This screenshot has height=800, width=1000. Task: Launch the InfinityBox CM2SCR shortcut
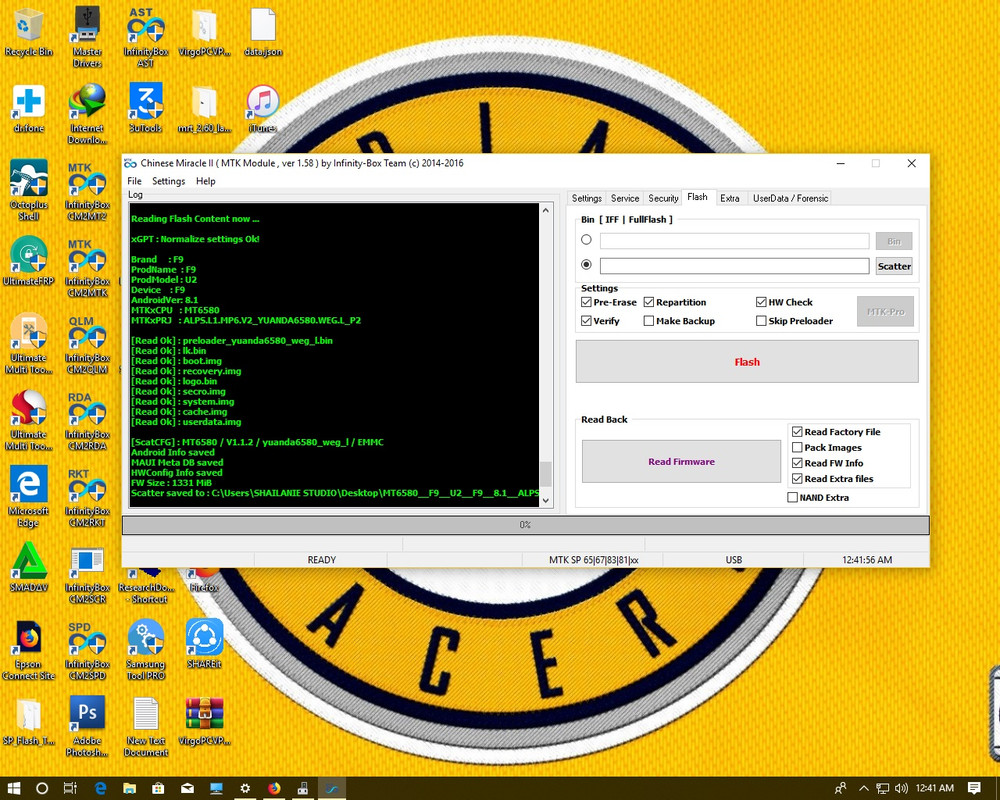click(x=87, y=573)
